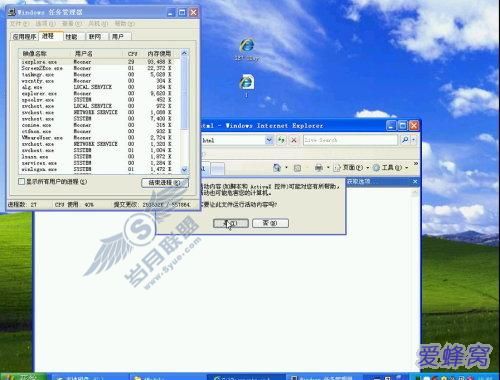
Task: Open the IE address bar dropdown
Action: (269, 140)
